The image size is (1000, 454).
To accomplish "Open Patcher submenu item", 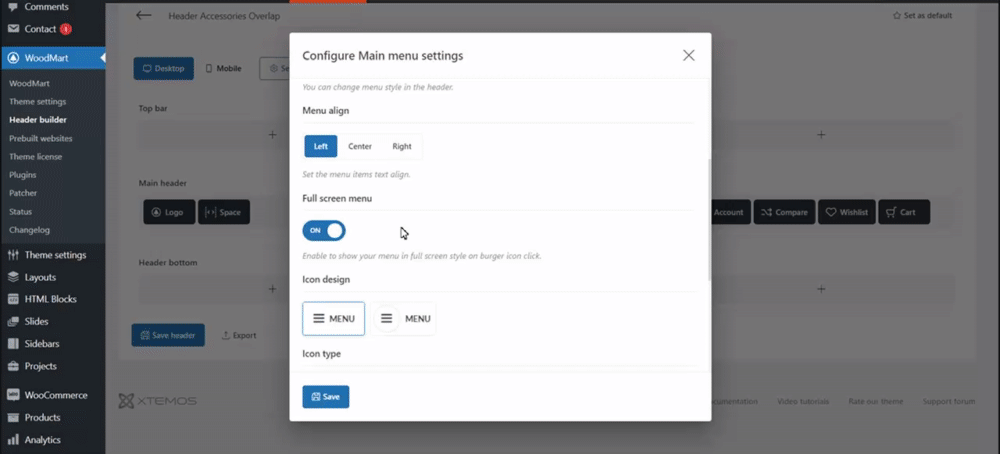I will [23, 193].
